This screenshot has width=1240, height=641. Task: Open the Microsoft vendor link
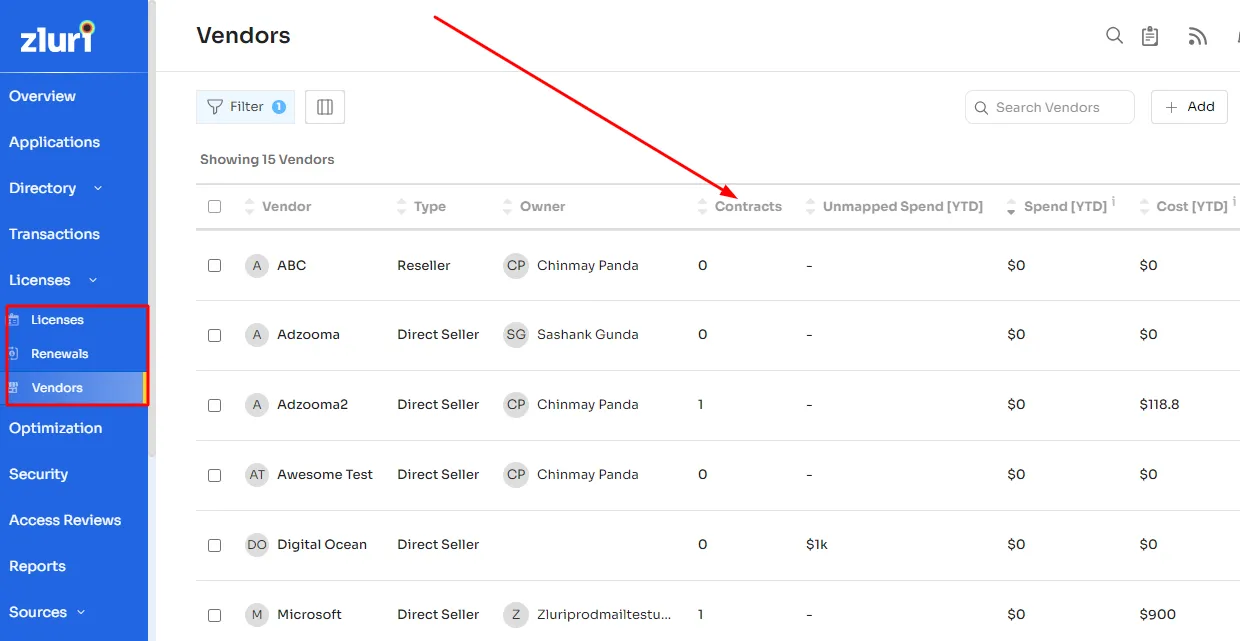tap(309, 615)
